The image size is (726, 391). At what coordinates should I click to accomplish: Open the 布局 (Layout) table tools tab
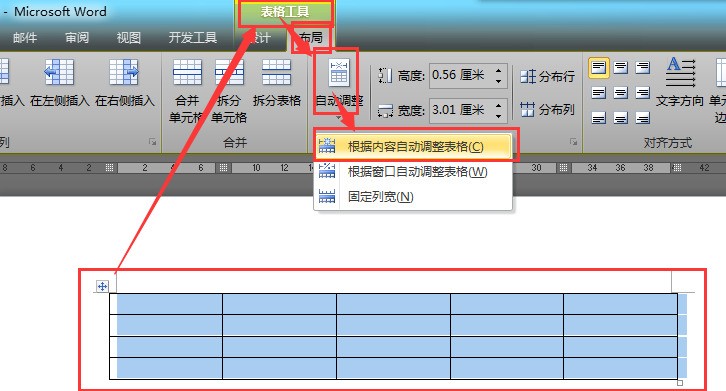(311, 38)
